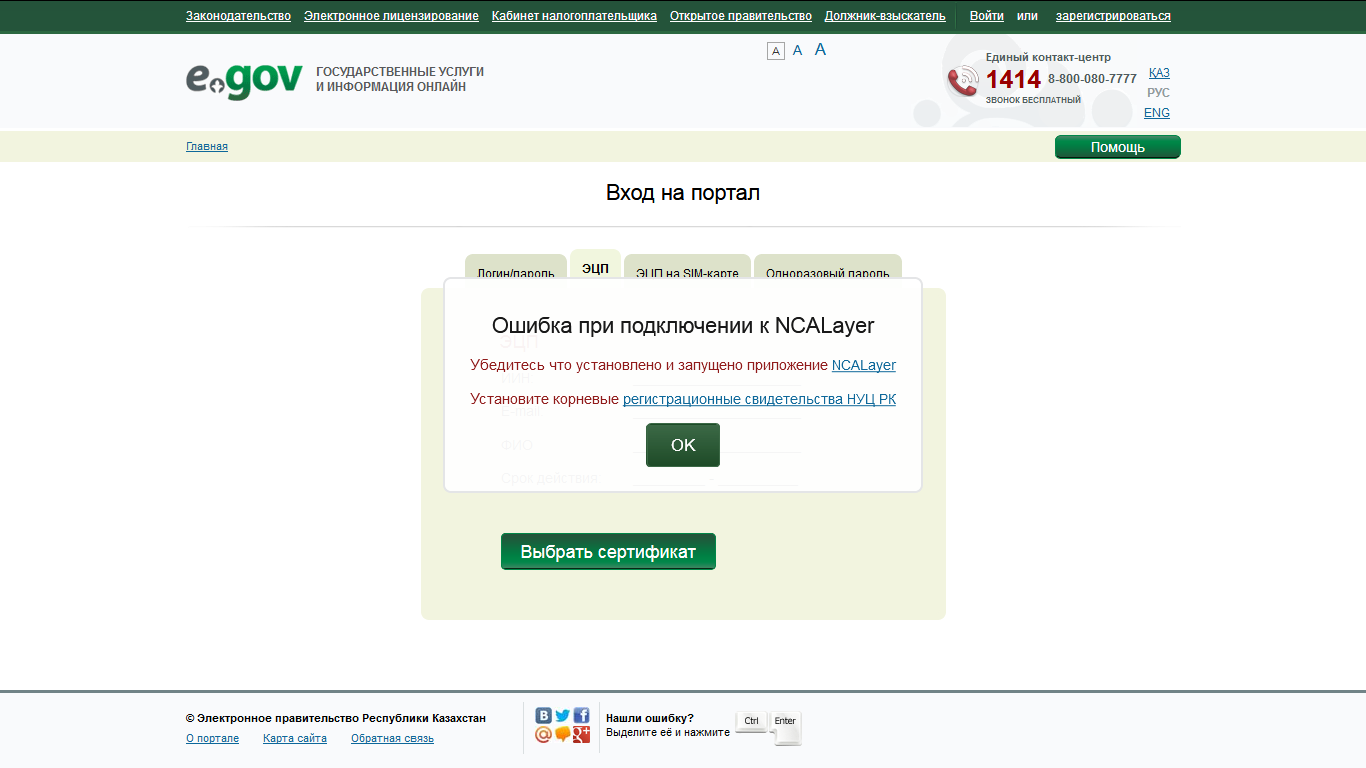The height and width of the screenshot is (768, 1366).
Task: Click the 1414 contact number
Action: [1014, 79]
